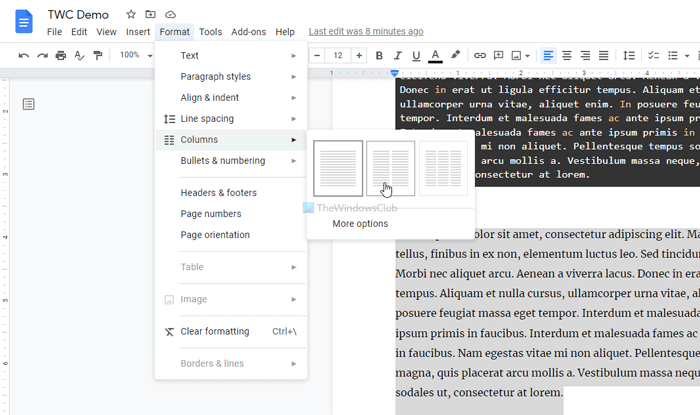Toggle bold formatting
The width and height of the screenshot is (700, 415).
pos(379,55)
